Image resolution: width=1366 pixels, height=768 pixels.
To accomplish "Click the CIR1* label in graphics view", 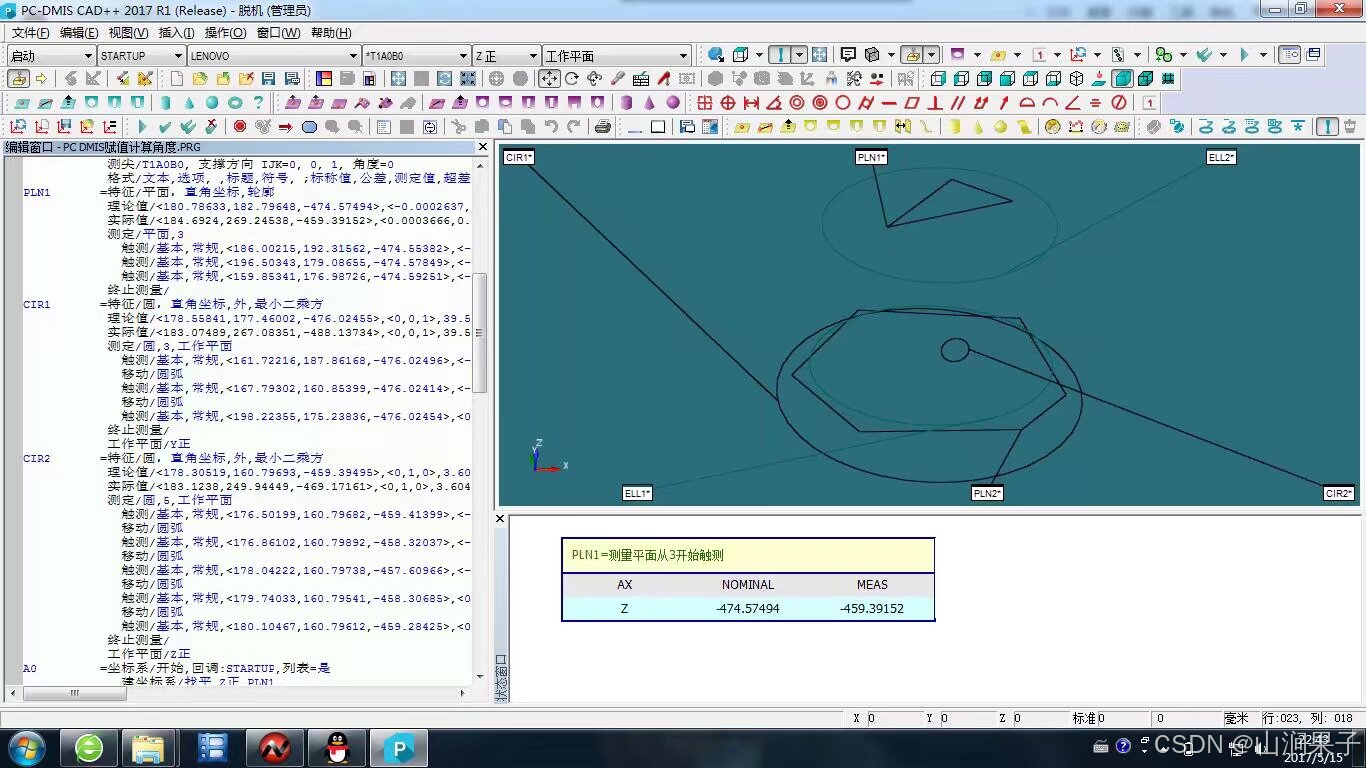I will (519, 157).
